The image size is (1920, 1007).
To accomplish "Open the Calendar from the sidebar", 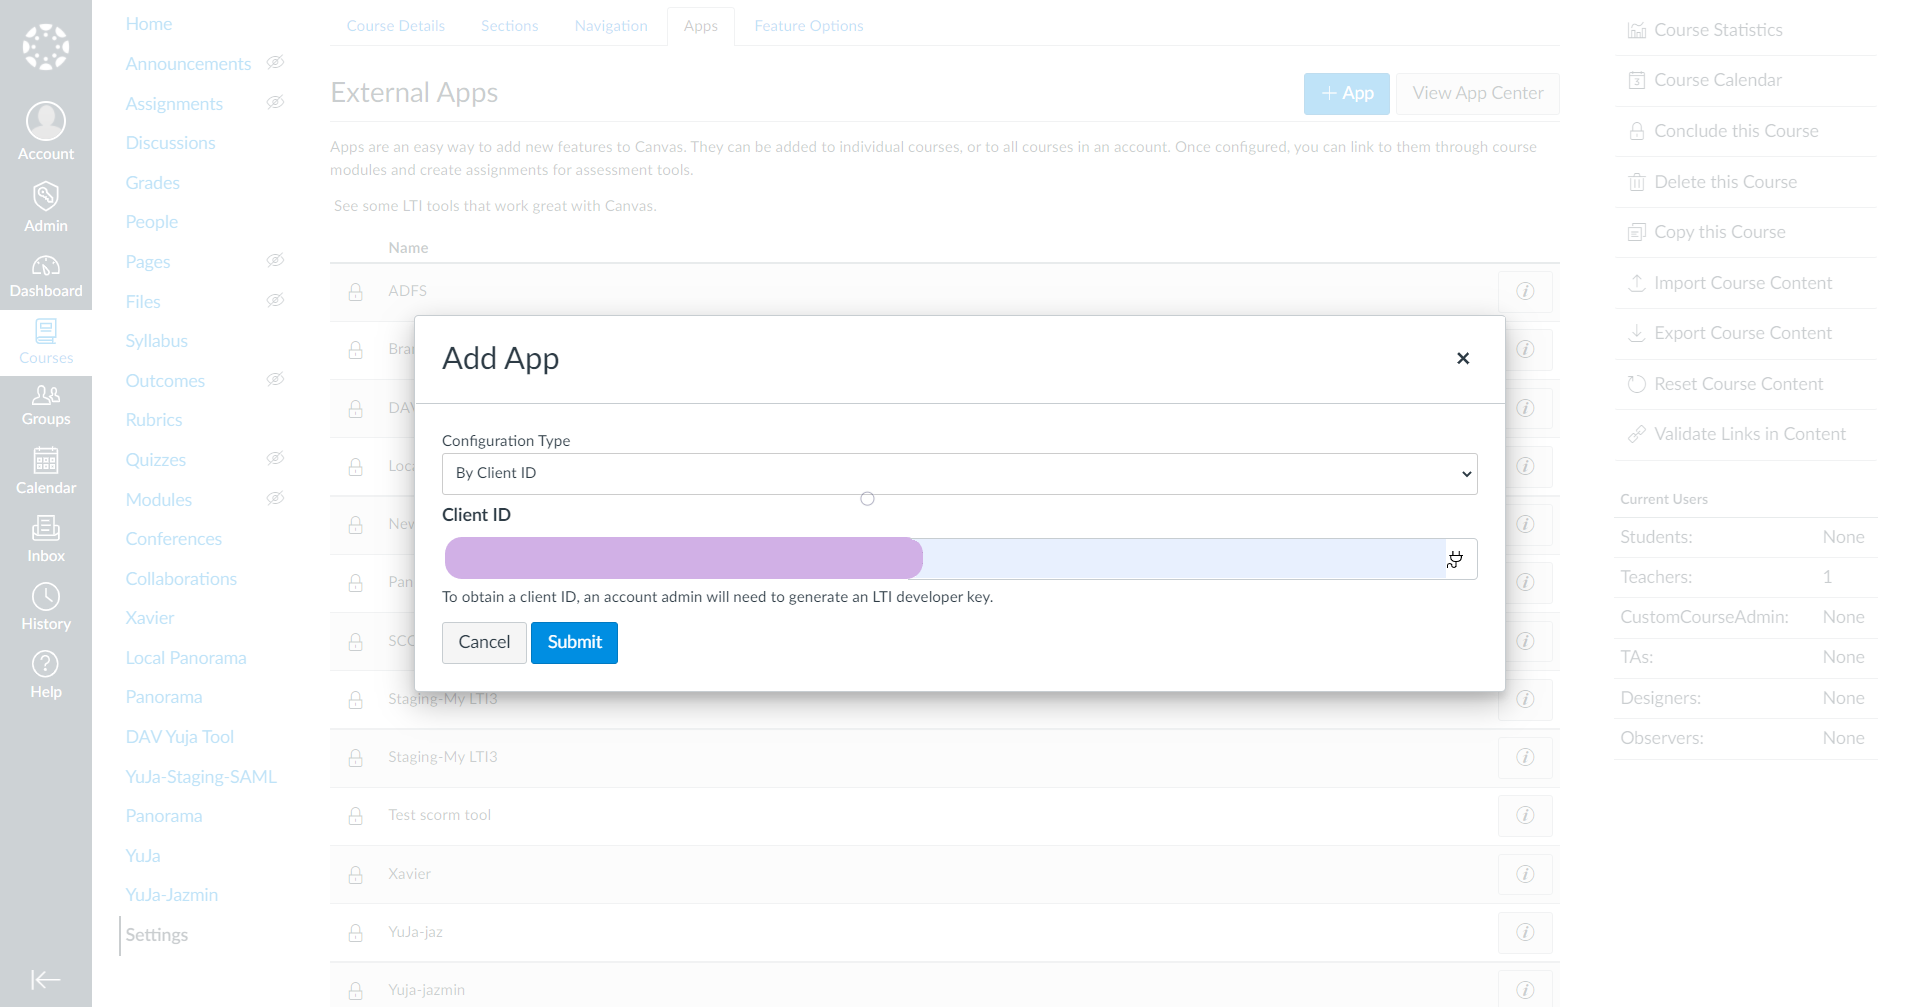I will tap(46, 471).
